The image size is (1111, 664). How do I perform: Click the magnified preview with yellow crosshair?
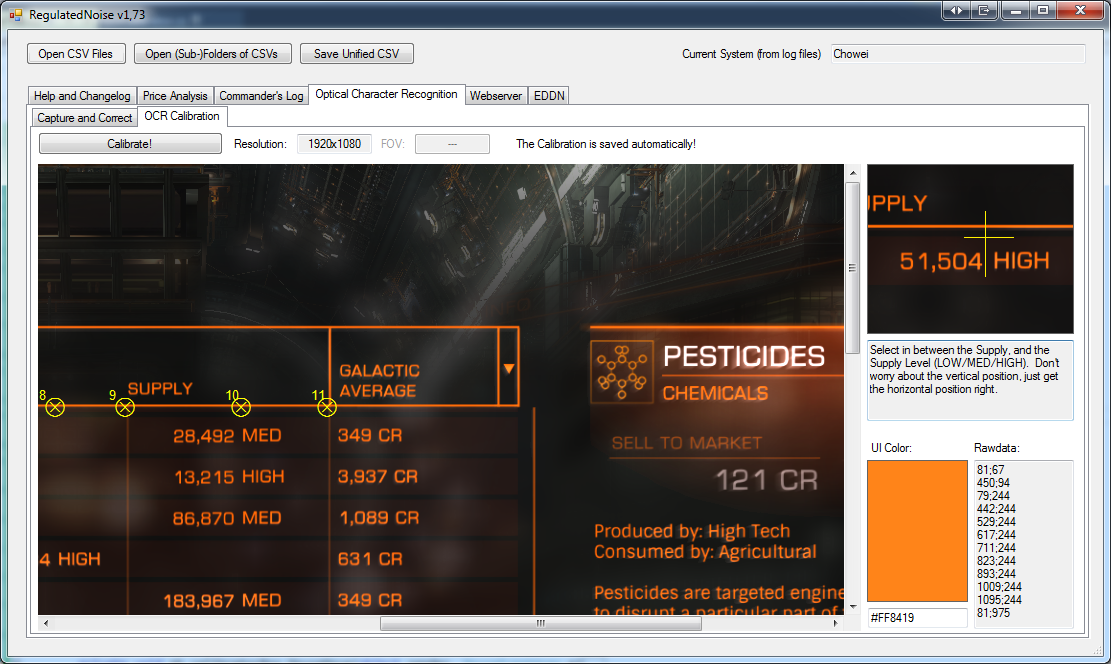pos(971,249)
